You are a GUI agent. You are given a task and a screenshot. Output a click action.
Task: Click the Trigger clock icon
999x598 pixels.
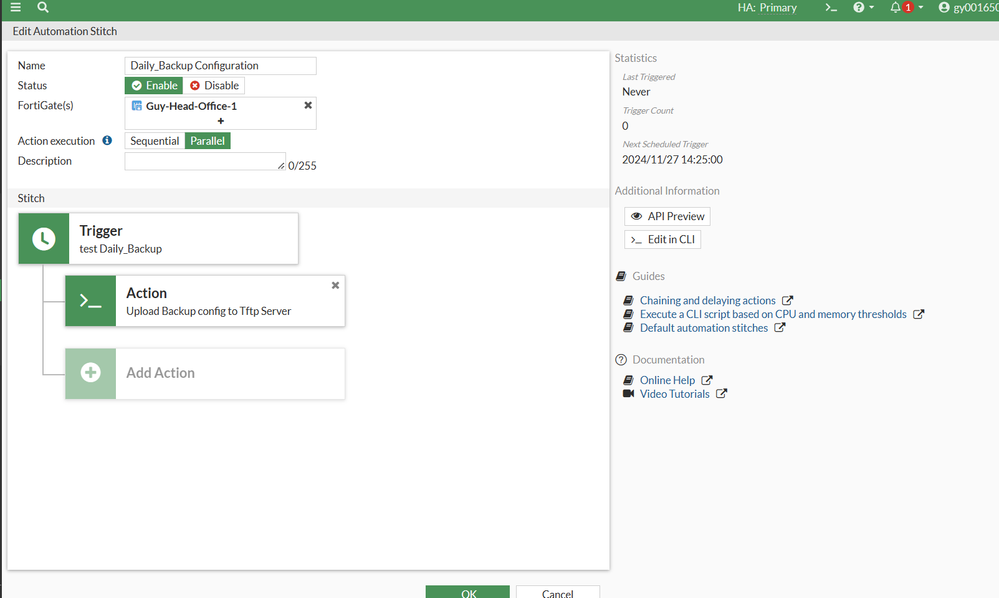pos(44,239)
